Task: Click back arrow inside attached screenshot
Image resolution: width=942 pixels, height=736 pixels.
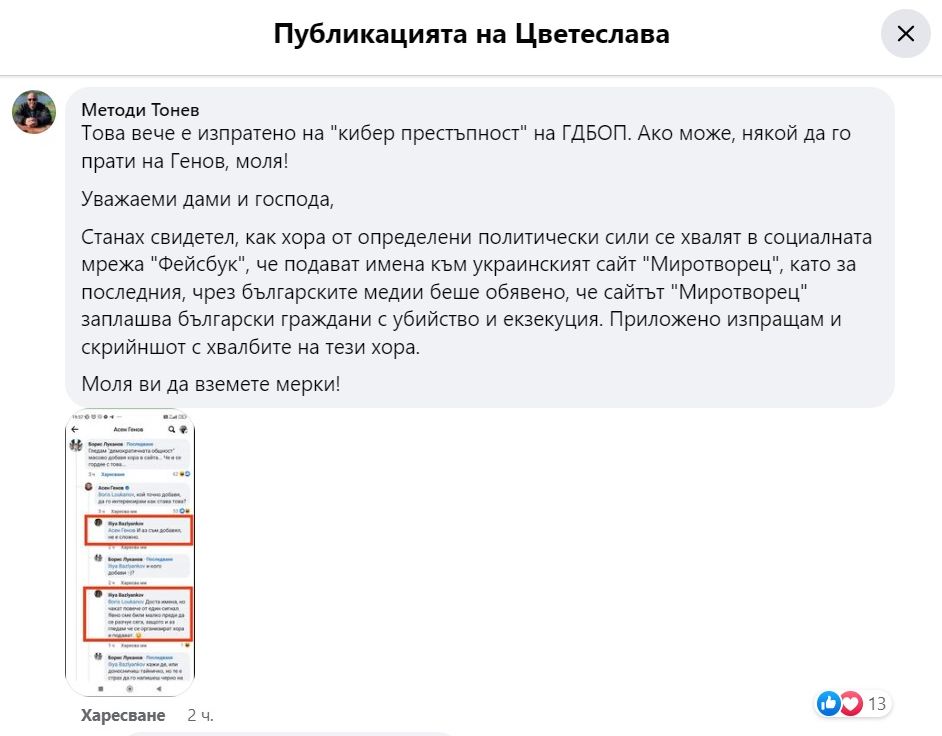Action: [x=75, y=429]
